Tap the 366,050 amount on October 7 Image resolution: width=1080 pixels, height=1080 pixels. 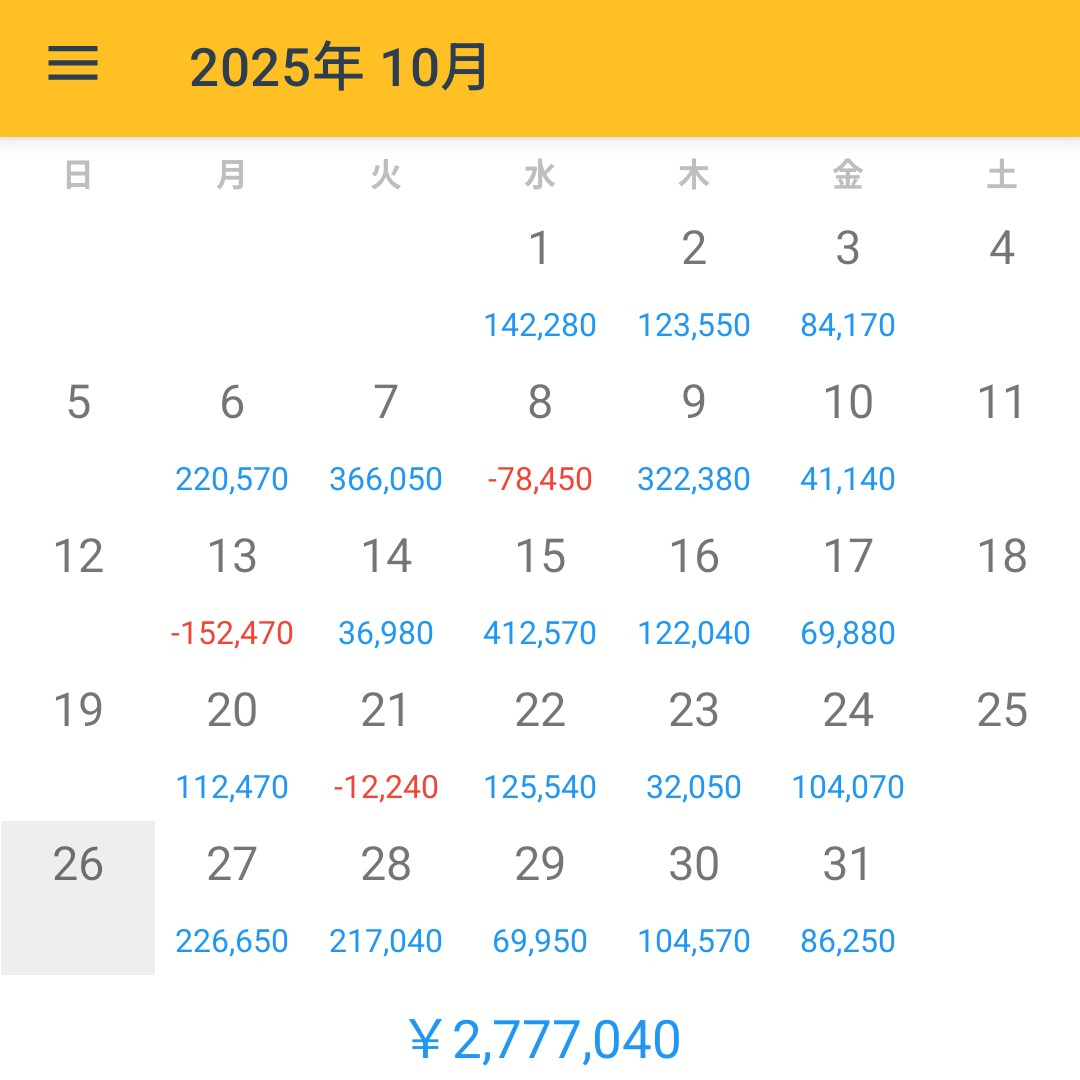(386, 479)
